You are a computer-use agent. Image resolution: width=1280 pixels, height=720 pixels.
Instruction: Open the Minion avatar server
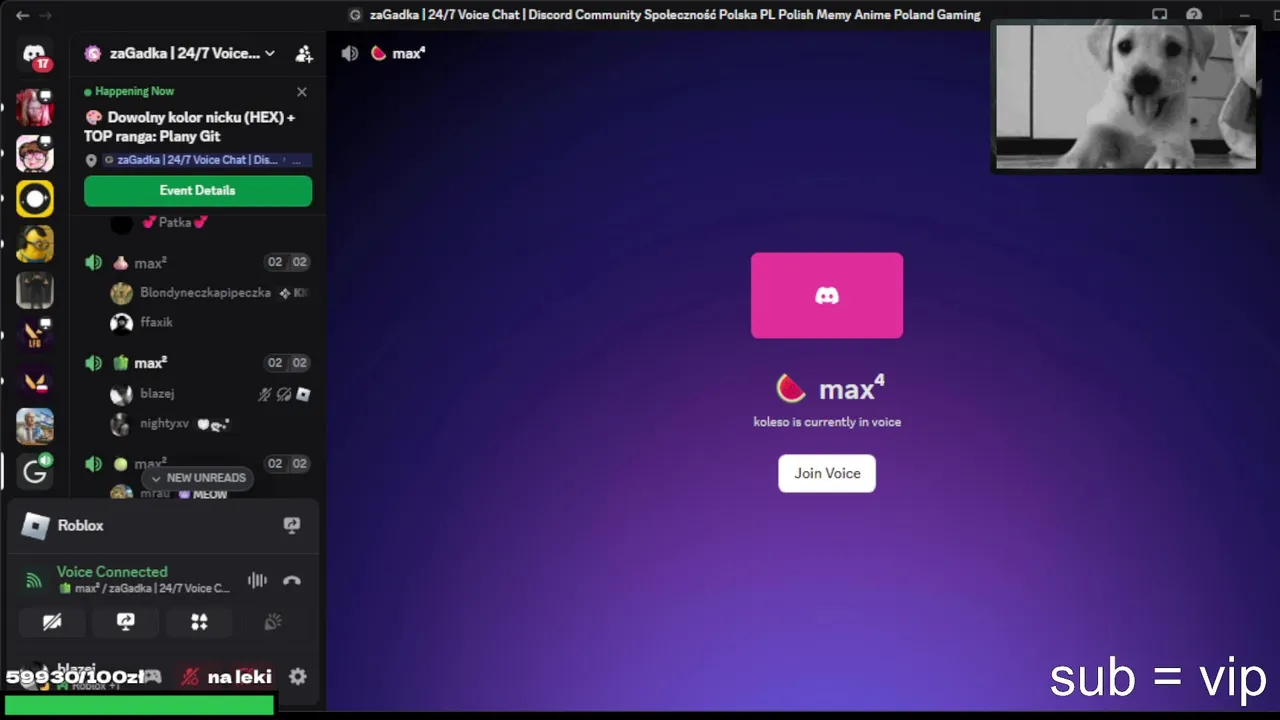(x=35, y=244)
